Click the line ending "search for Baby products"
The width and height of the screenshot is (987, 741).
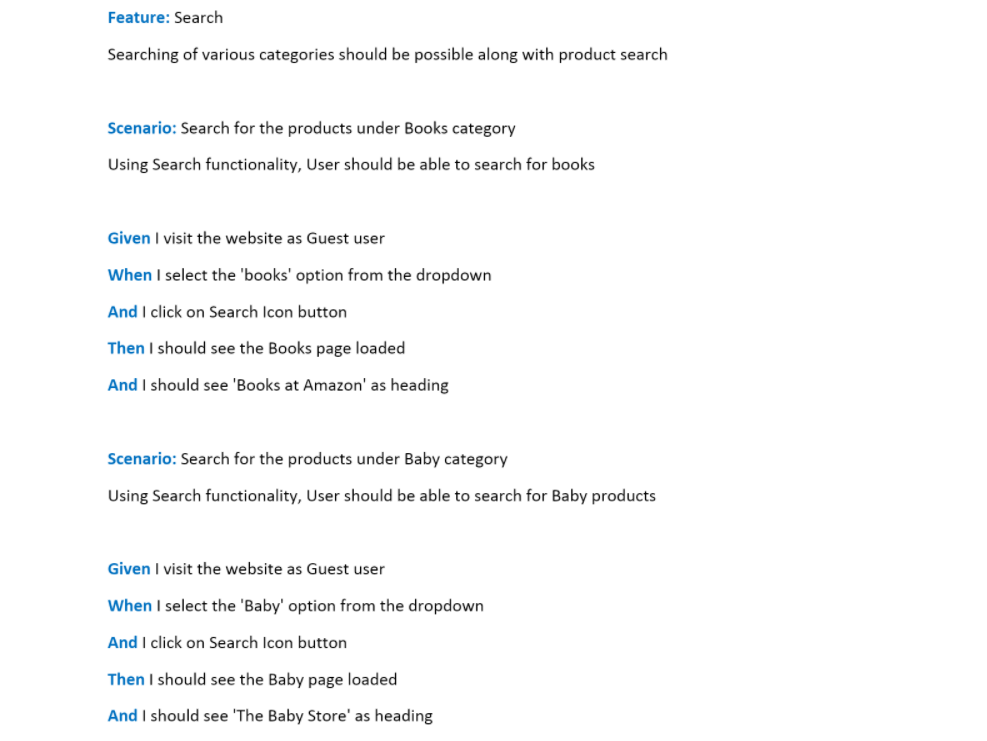pos(382,496)
